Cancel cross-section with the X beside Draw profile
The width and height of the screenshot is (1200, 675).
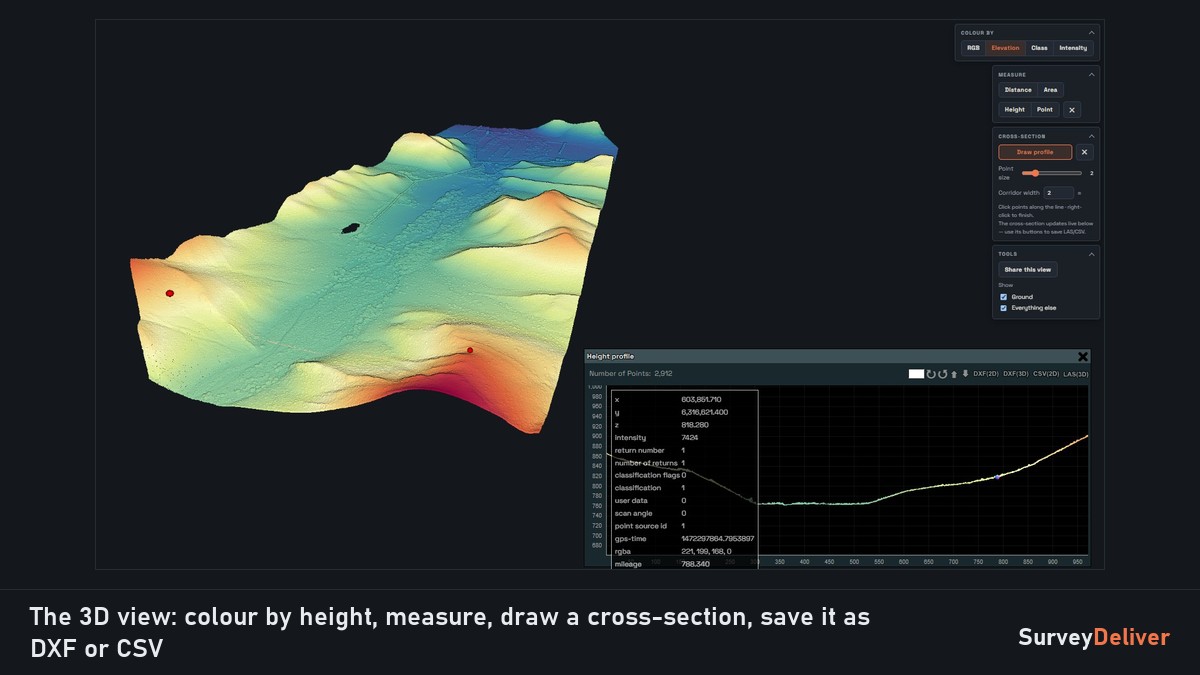(1085, 152)
